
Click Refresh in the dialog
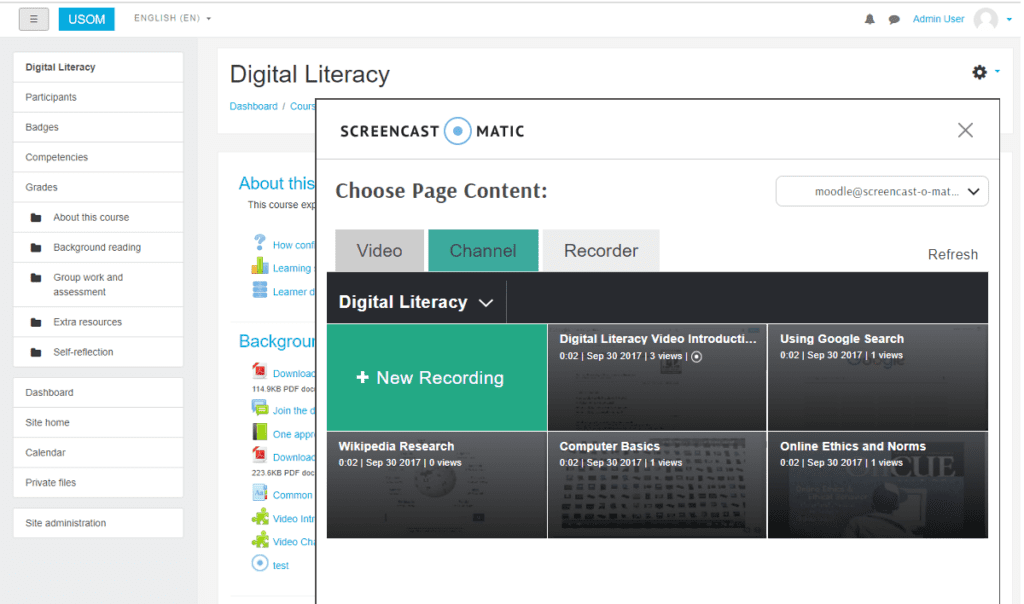pyautogui.click(x=953, y=255)
